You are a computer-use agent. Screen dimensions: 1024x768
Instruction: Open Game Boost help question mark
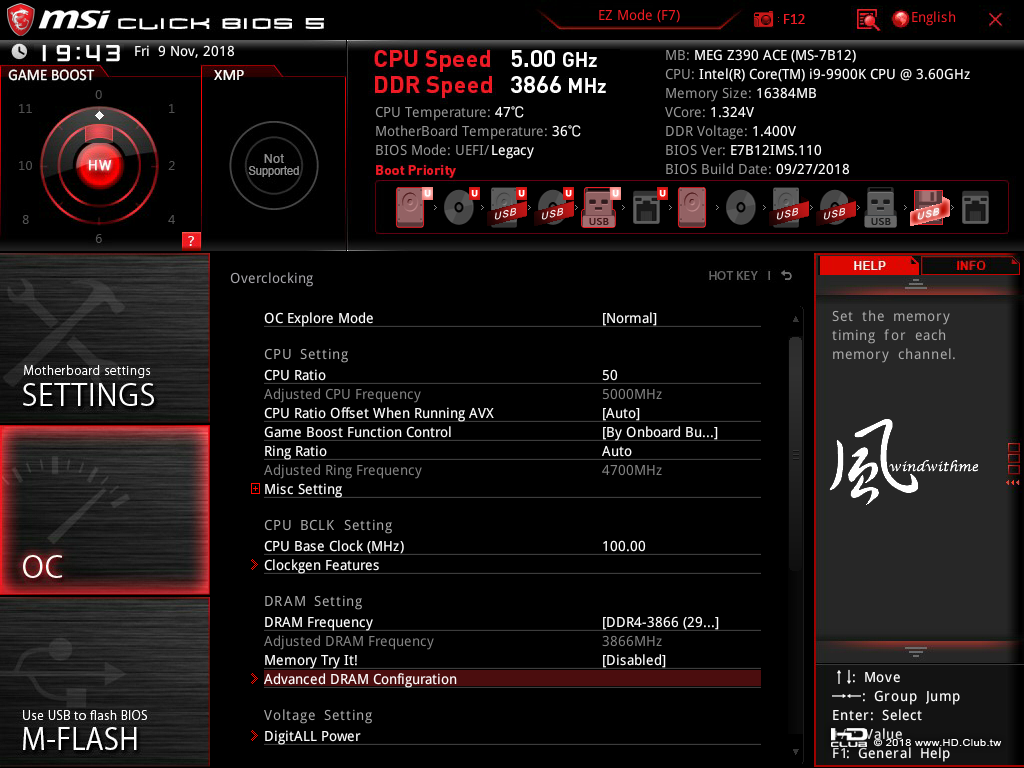pos(191,240)
